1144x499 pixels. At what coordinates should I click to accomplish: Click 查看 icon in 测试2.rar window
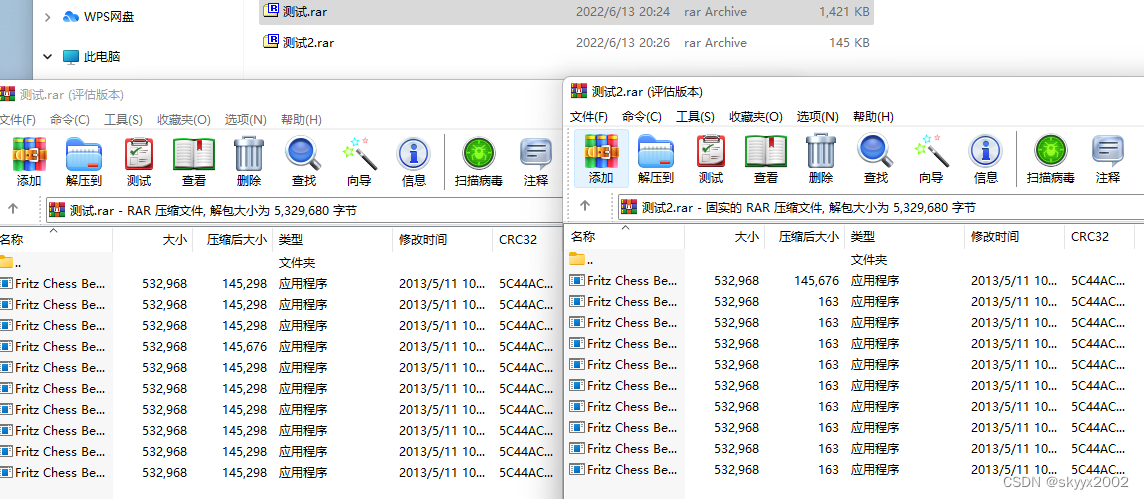click(x=766, y=159)
